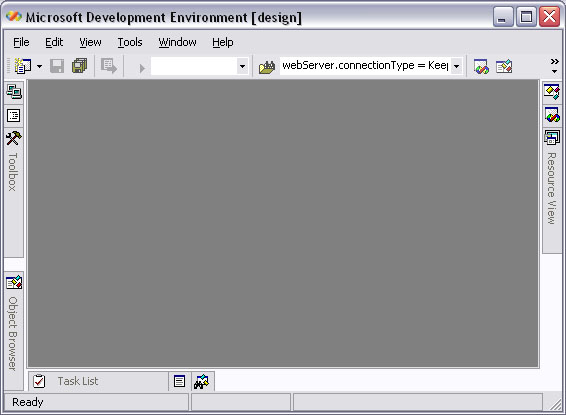Image resolution: width=566 pixels, height=415 pixels.
Task: Open the Find Results binoculars tab icon
Action: 202,381
